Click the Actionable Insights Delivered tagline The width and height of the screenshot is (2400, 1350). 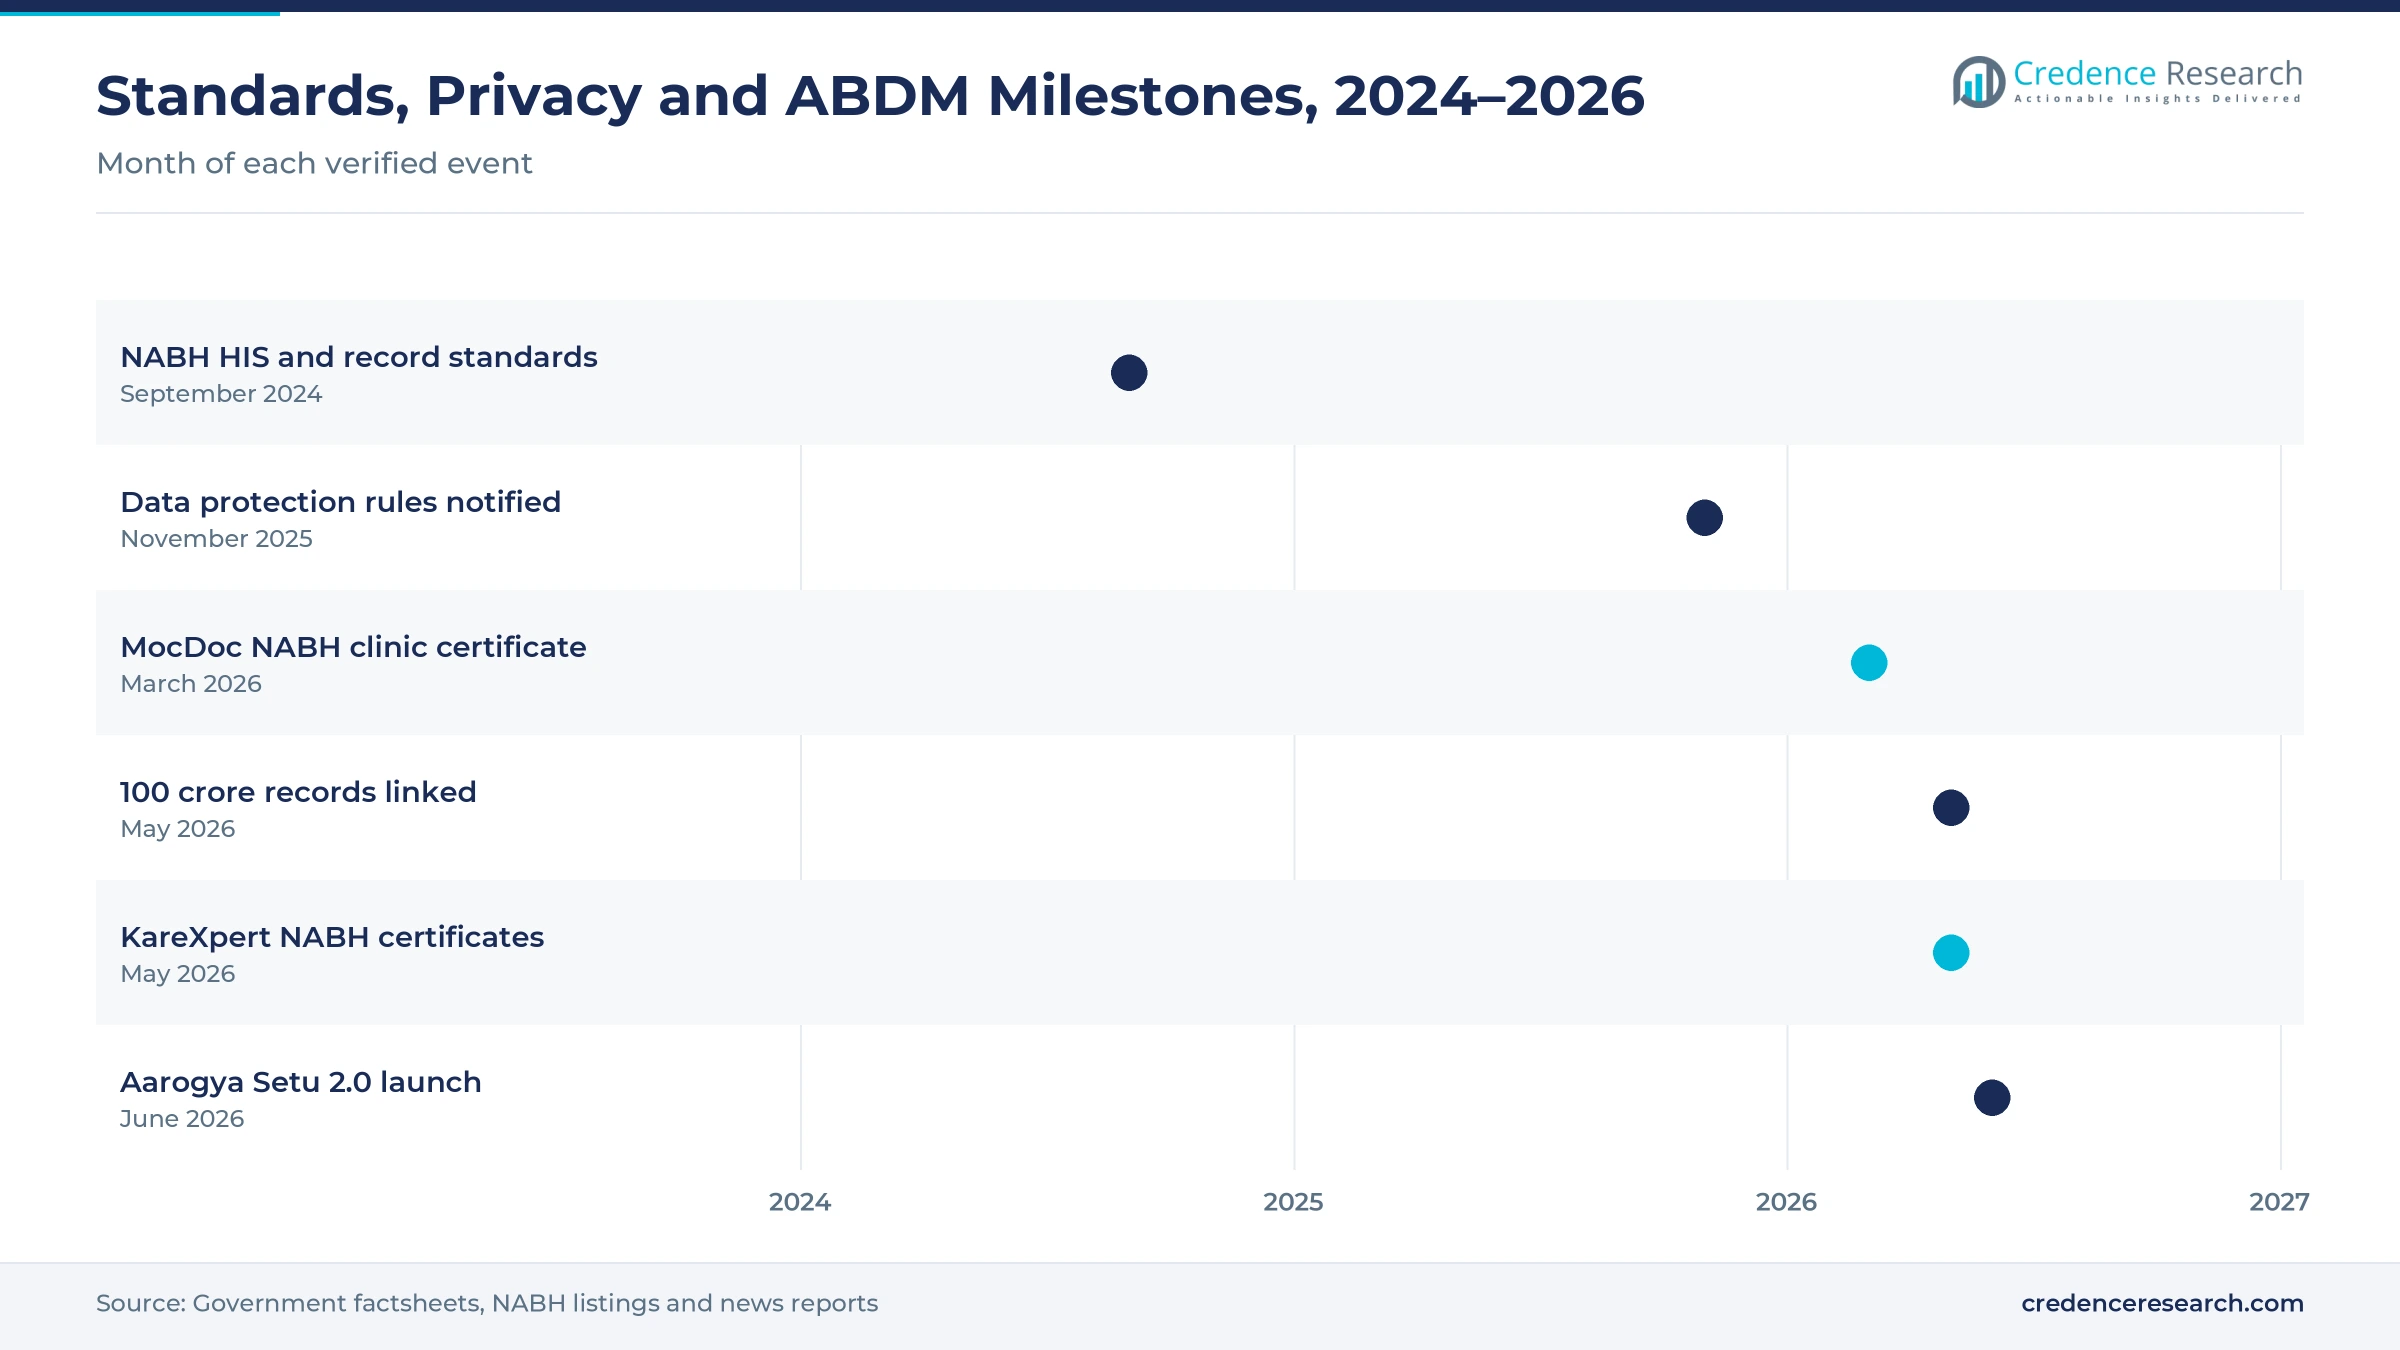tap(2158, 99)
